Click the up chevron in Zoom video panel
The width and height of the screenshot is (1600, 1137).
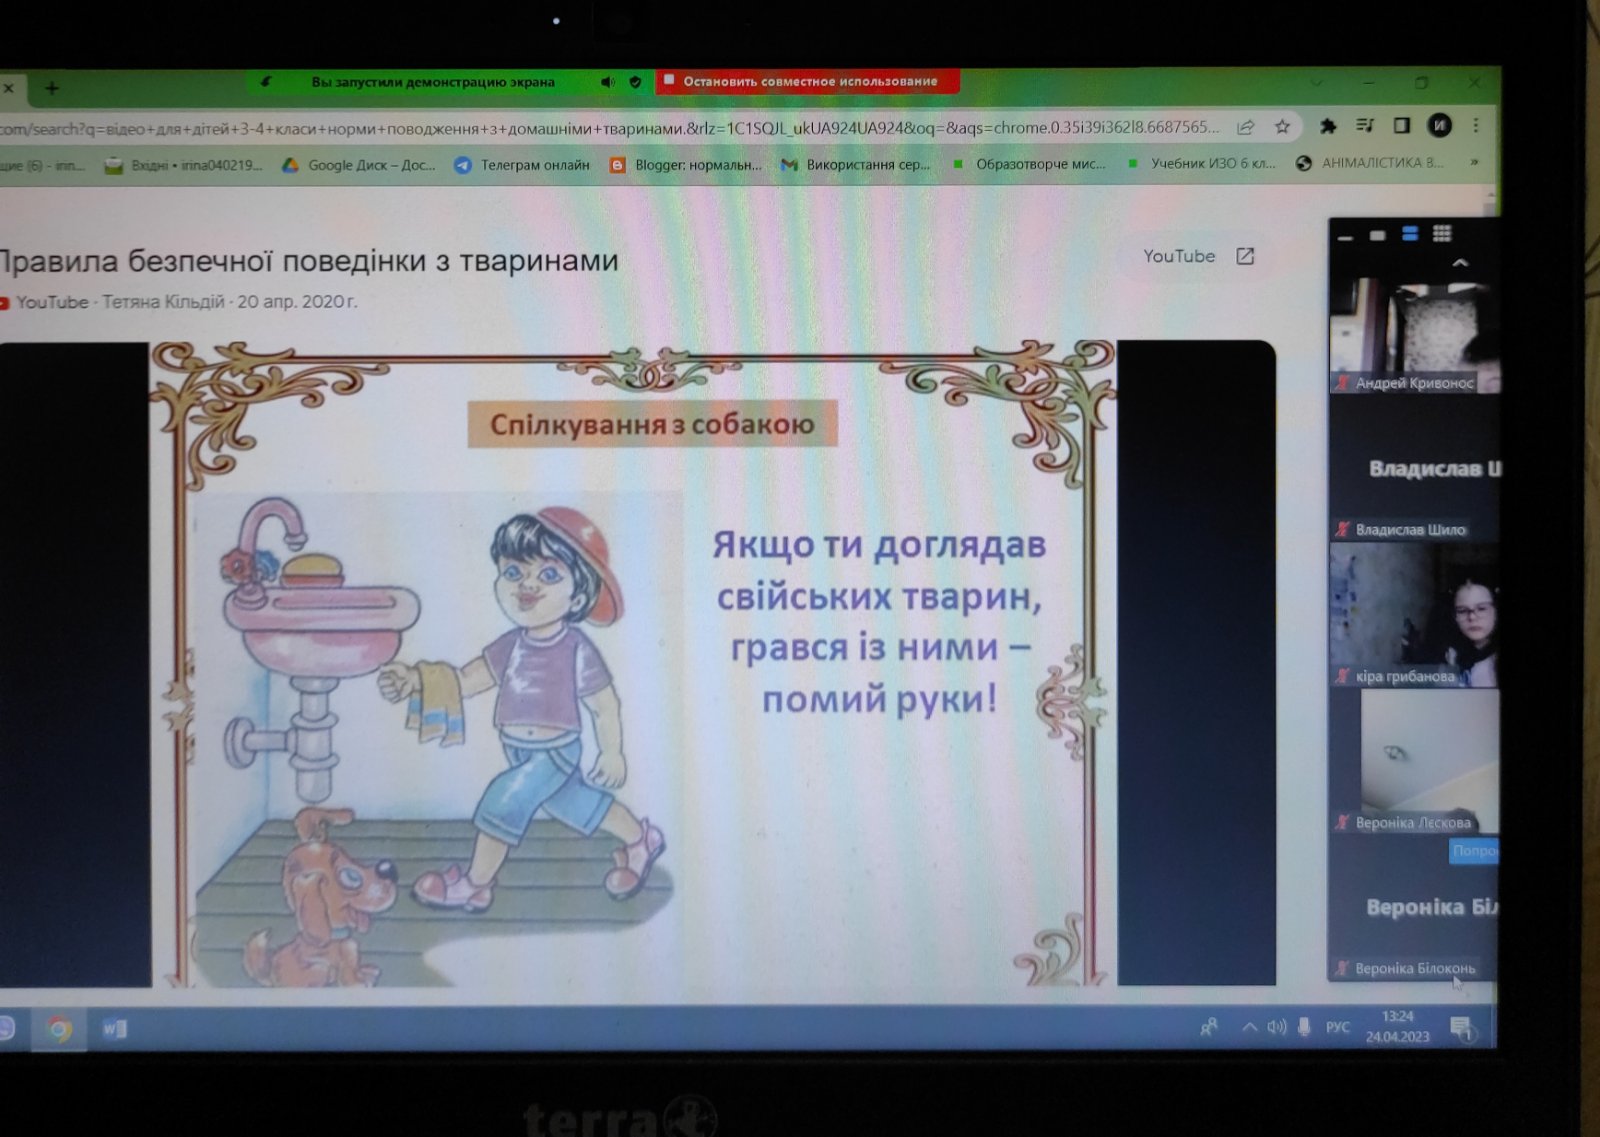[x=1460, y=263]
